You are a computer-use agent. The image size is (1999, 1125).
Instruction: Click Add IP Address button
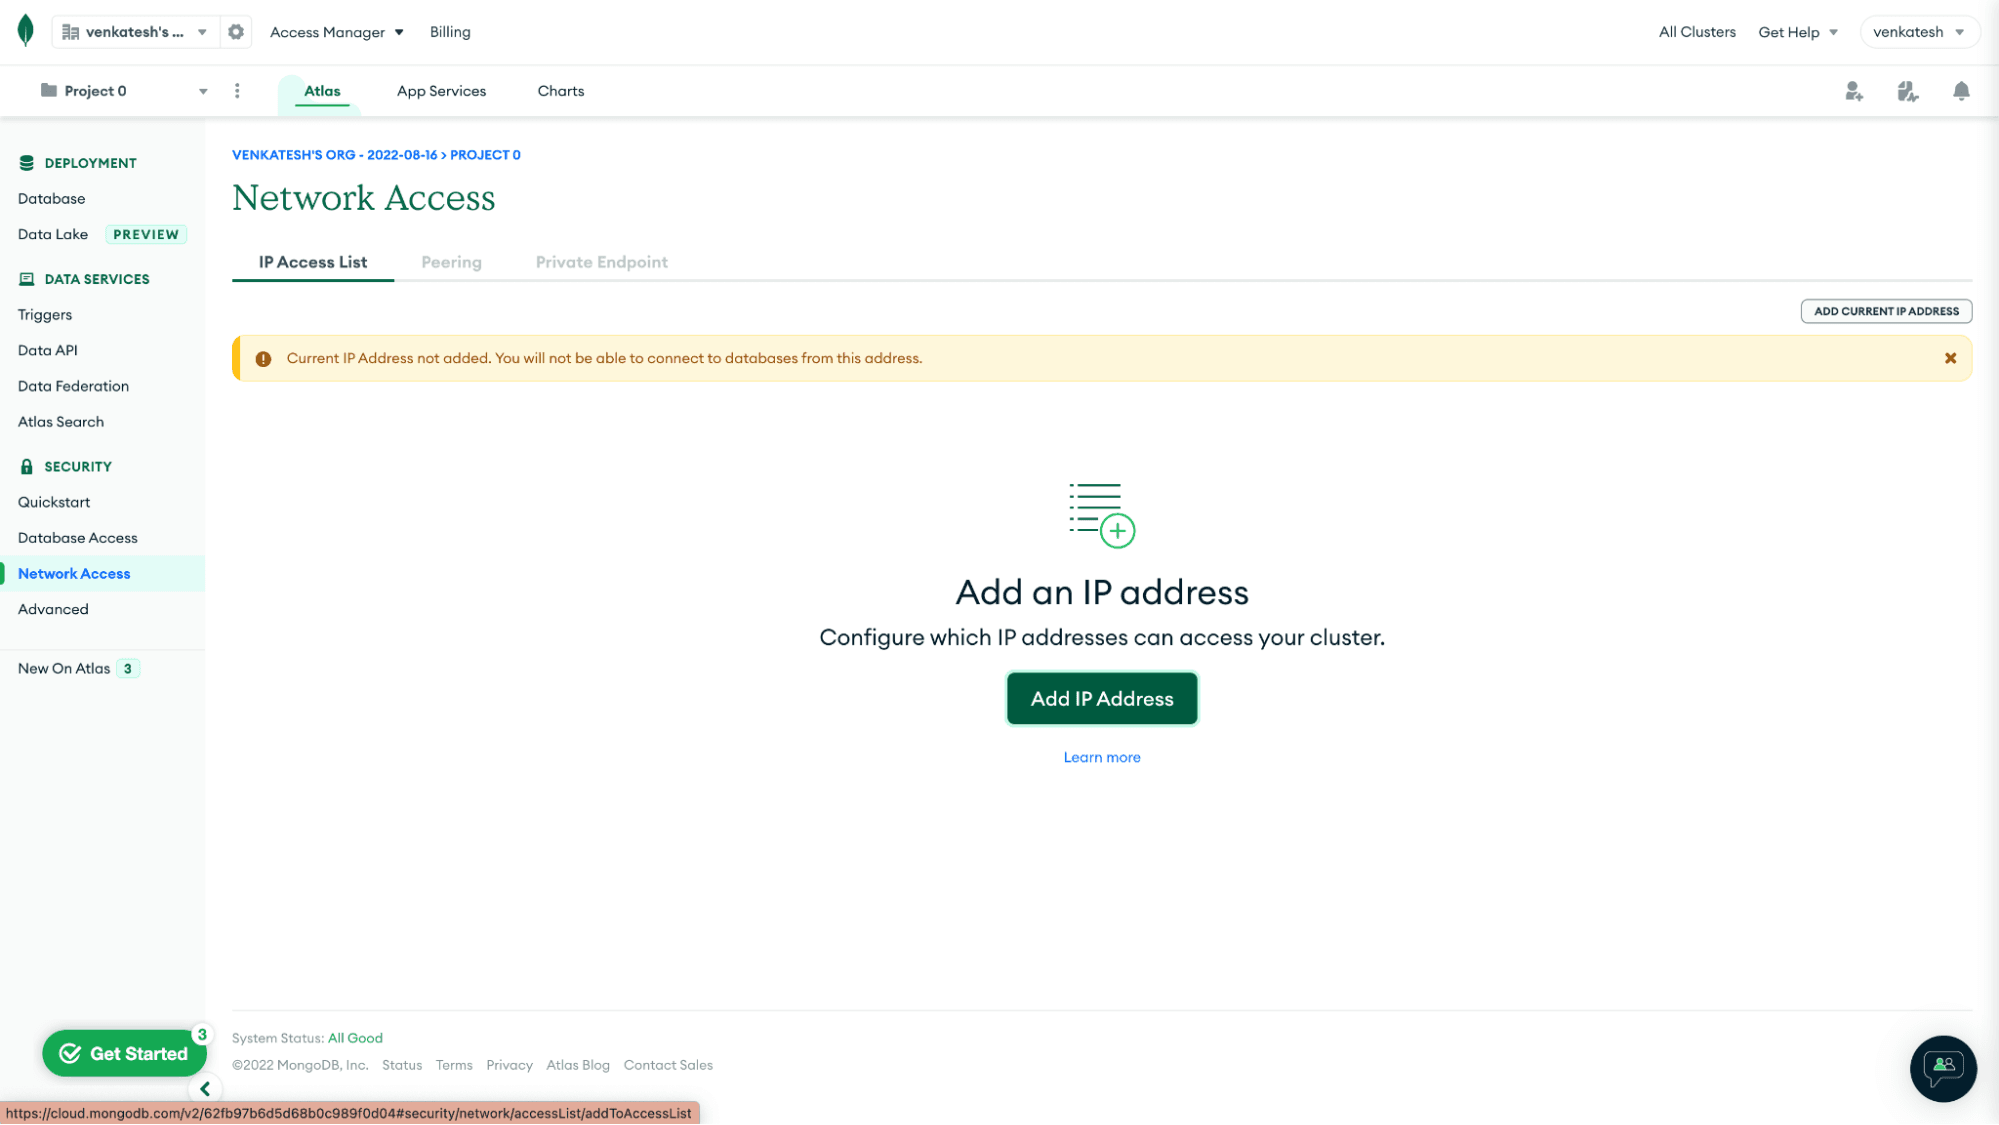[1102, 698]
